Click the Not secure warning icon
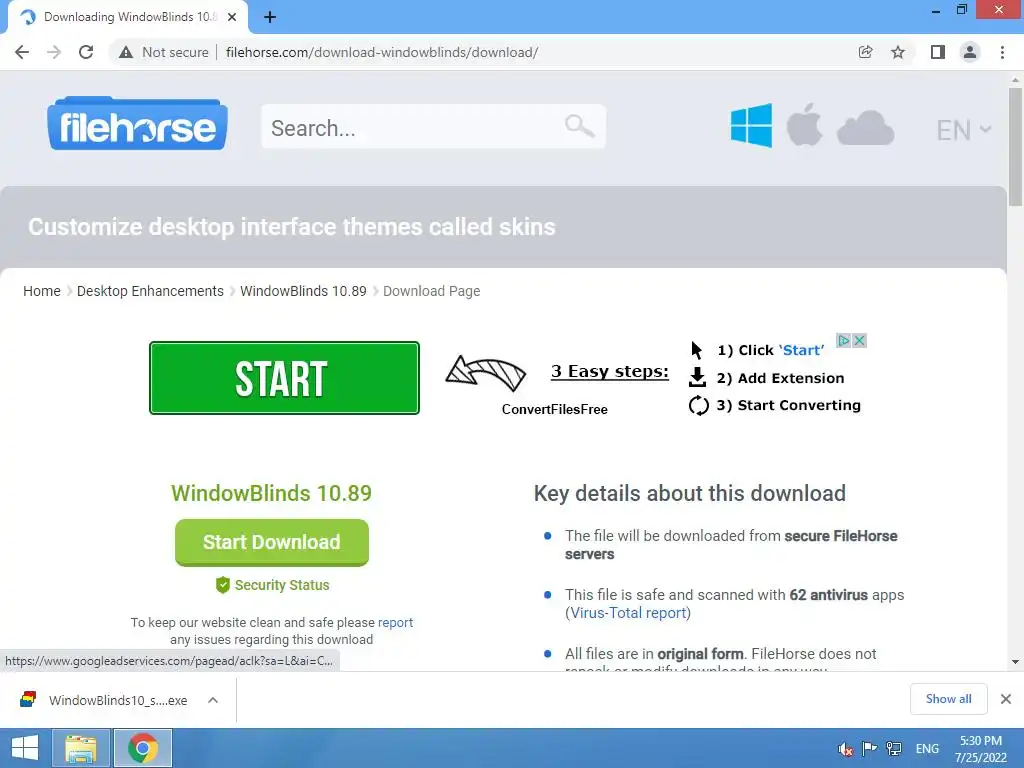This screenshot has height=768, width=1024. pos(126,52)
